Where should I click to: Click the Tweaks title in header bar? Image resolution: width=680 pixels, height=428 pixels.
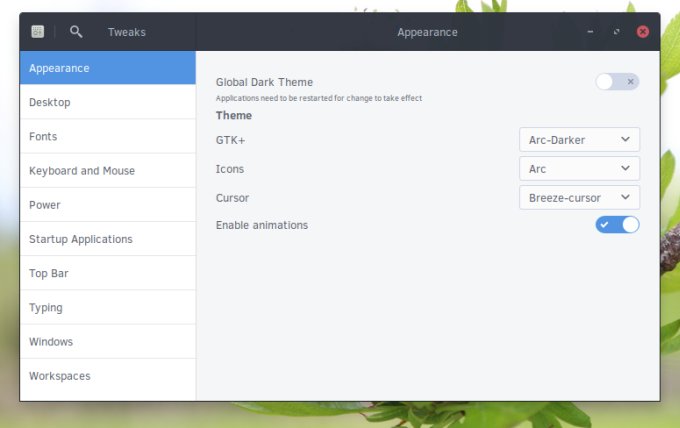point(127,32)
